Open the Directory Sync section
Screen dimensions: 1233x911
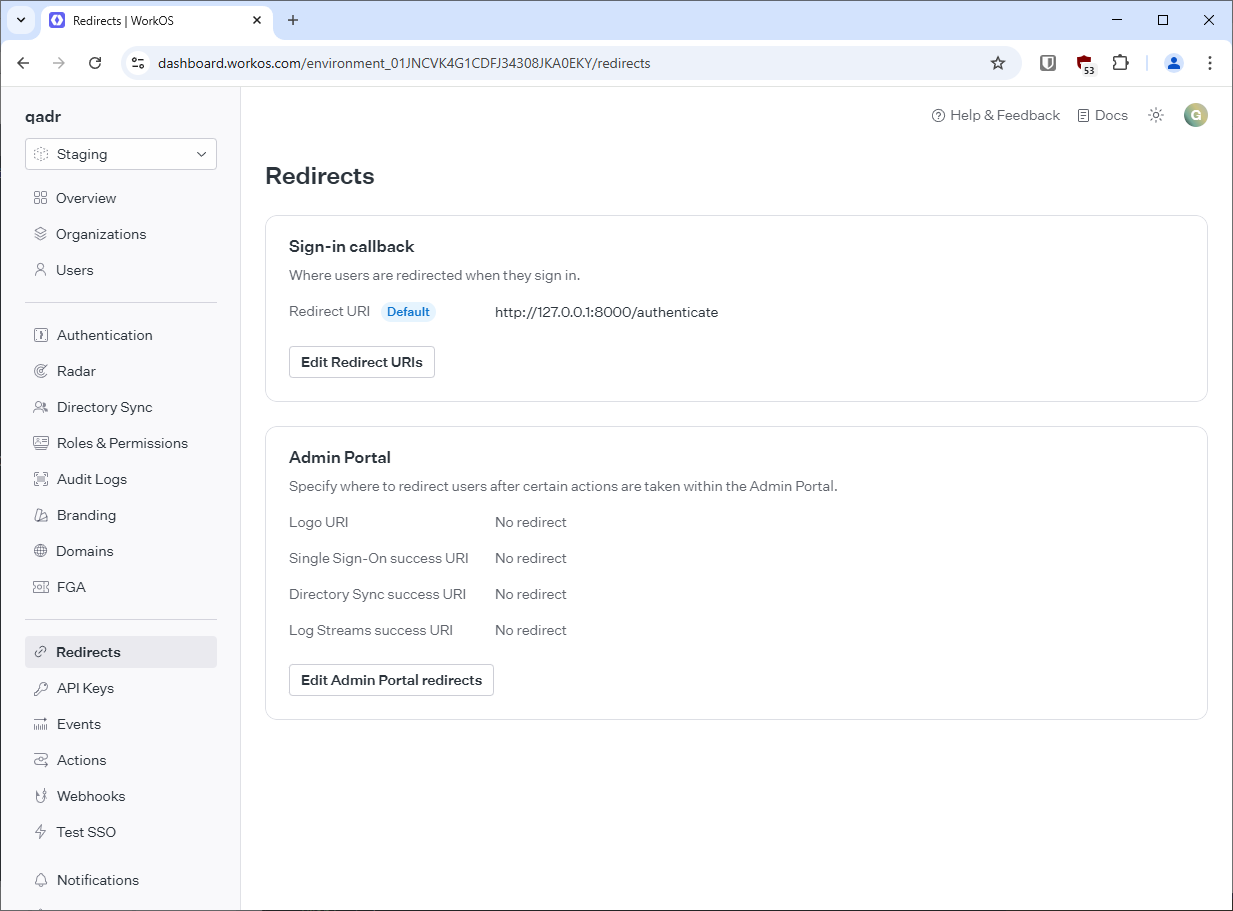click(103, 406)
